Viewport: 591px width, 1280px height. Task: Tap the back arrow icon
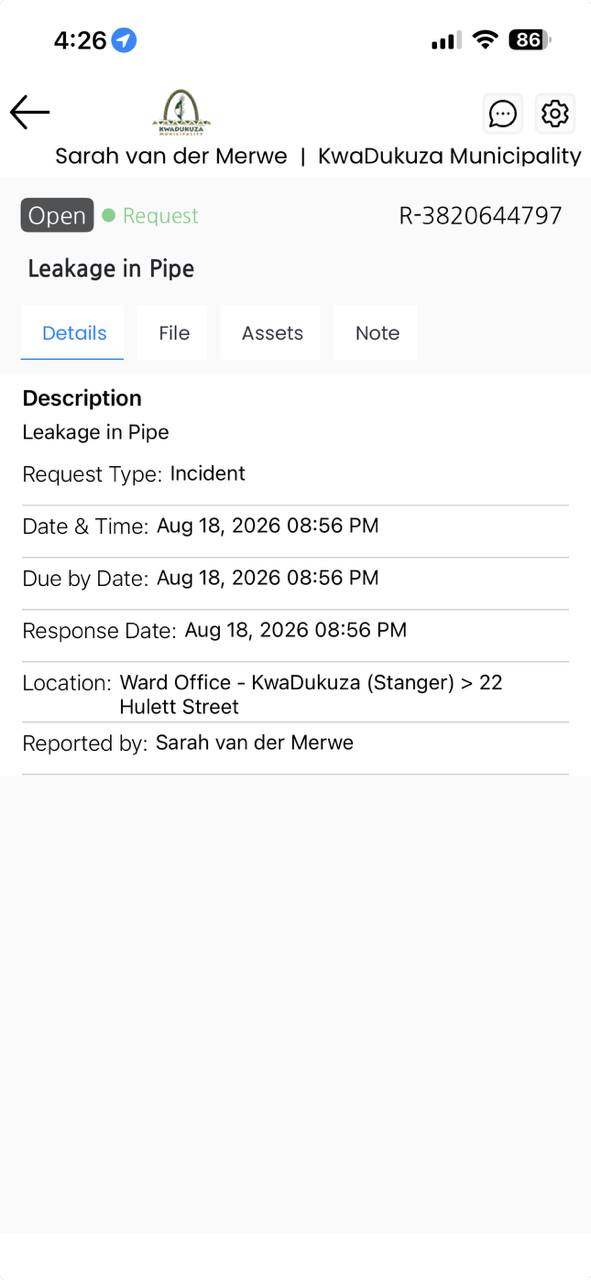click(30, 113)
